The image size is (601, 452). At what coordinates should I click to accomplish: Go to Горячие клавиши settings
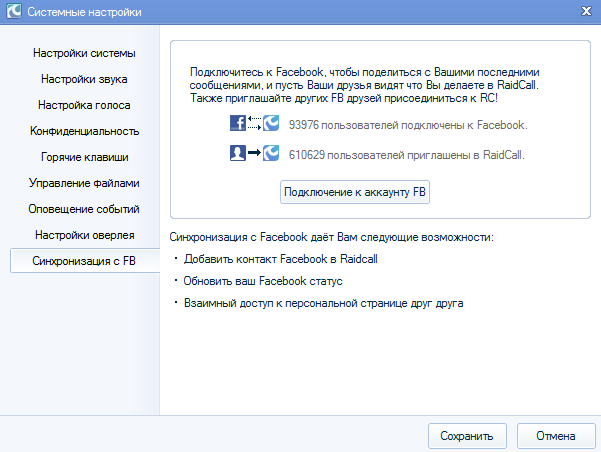84,157
